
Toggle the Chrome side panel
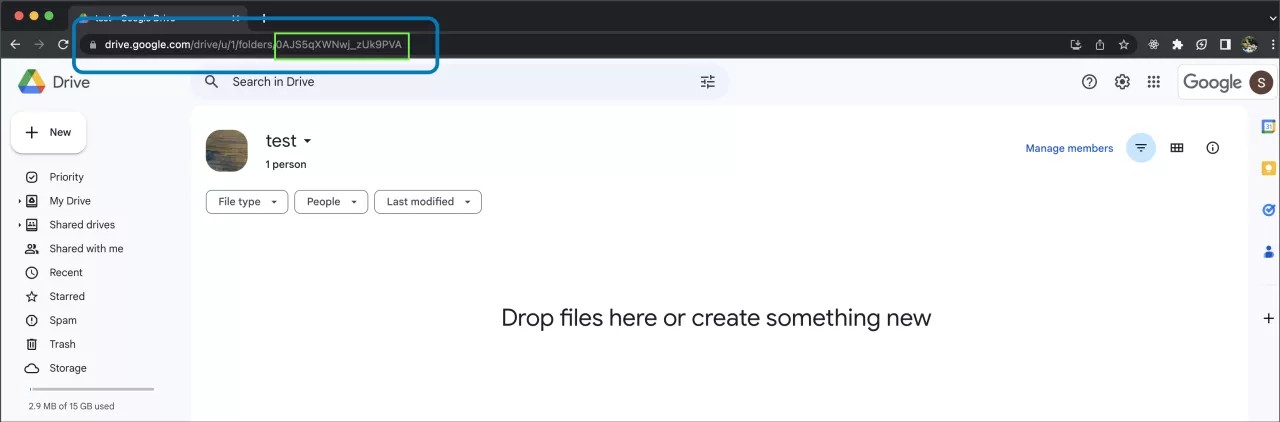(1225, 44)
